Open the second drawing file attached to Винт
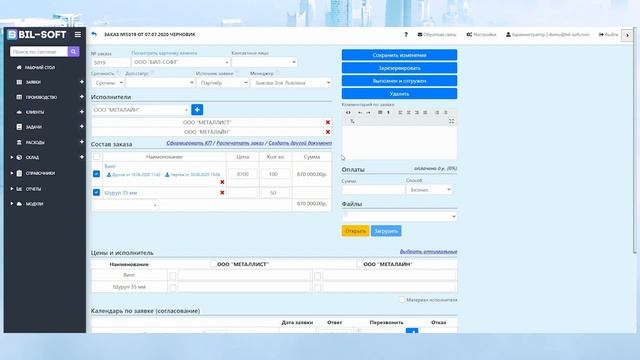Viewport: 640px width, 360px height. (x=193, y=175)
